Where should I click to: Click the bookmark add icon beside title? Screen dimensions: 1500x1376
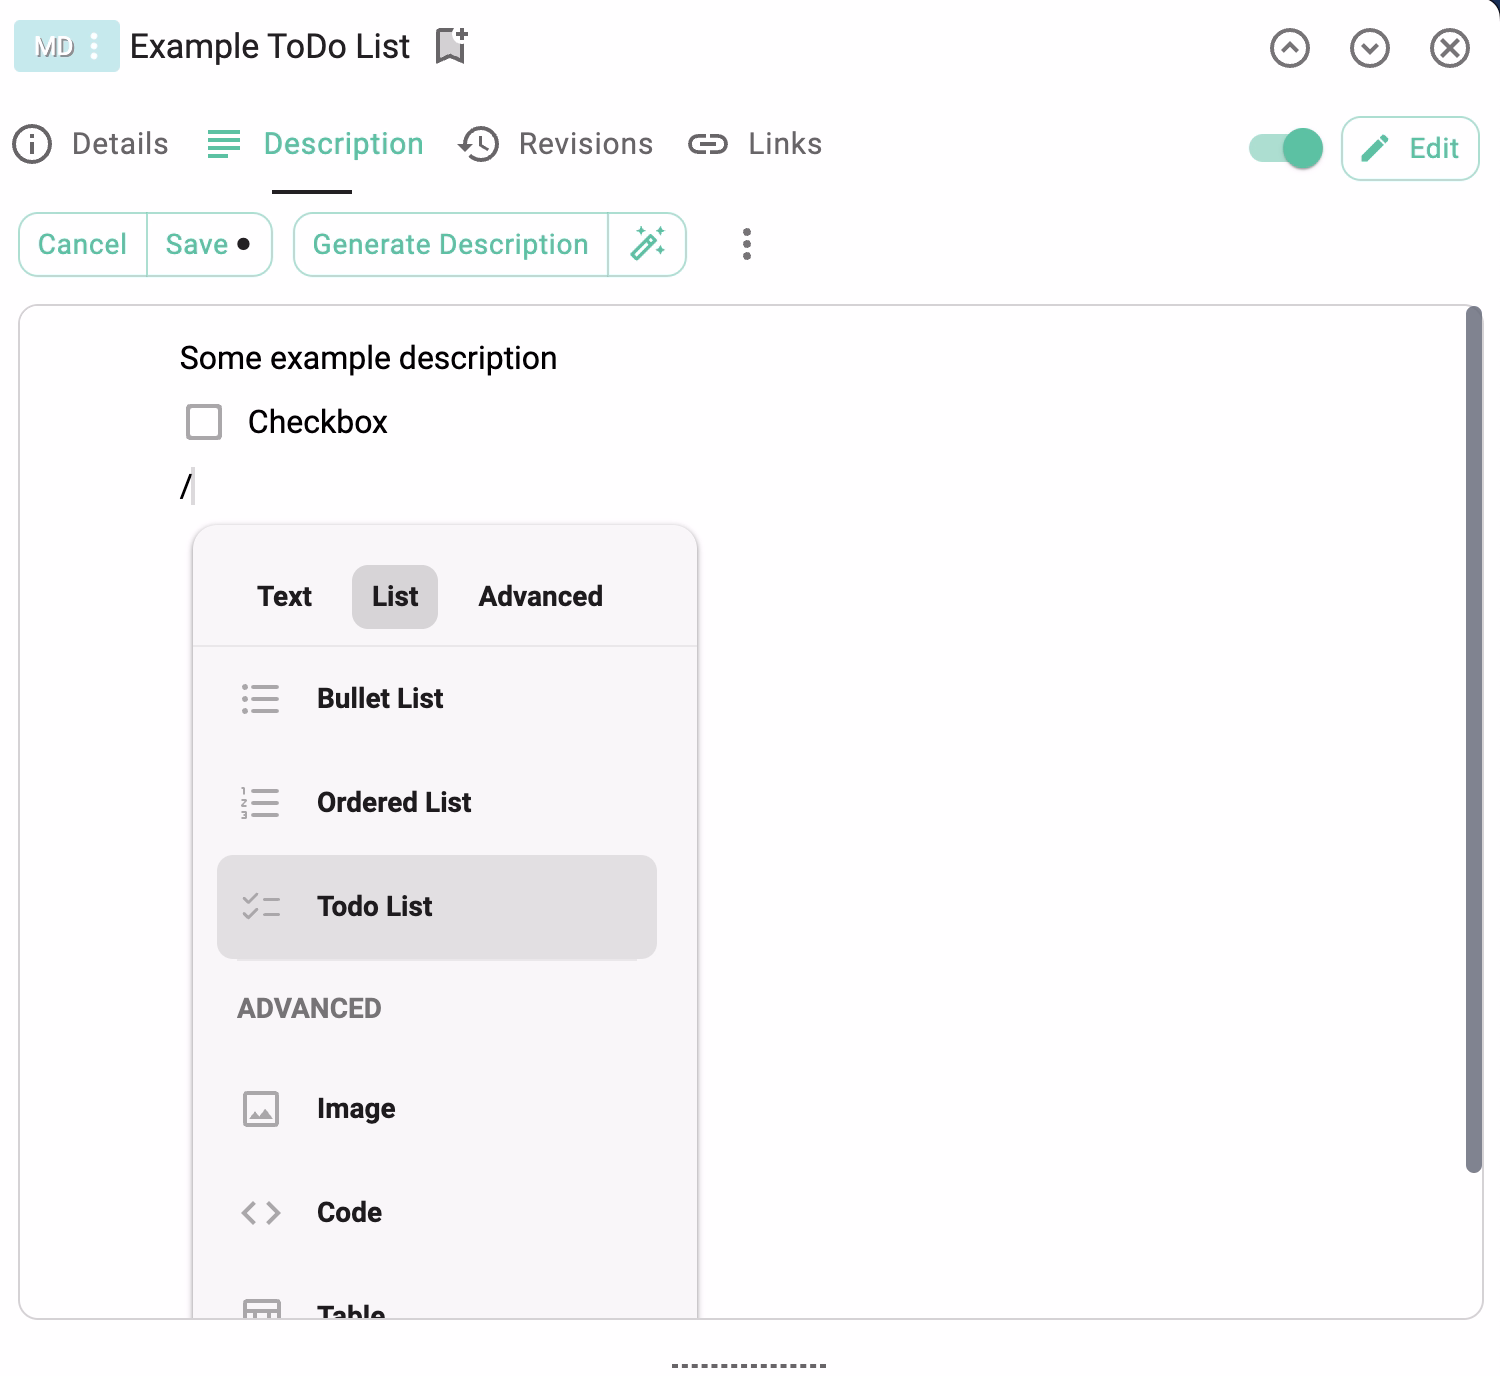(452, 46)
